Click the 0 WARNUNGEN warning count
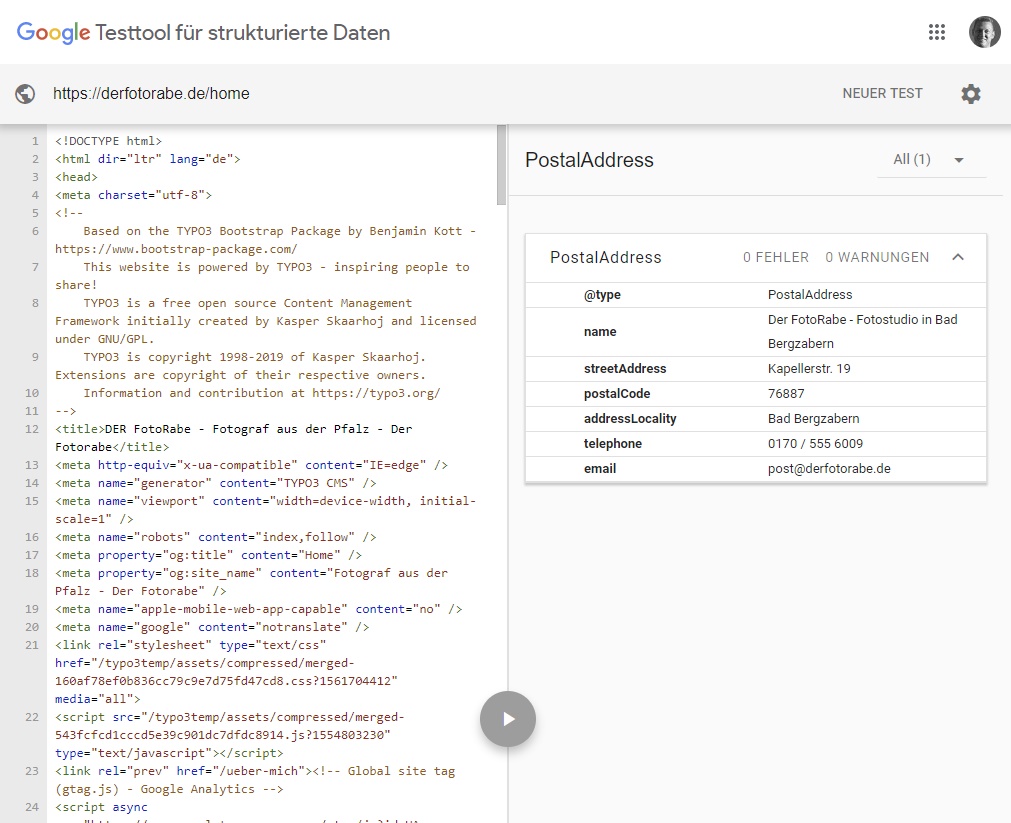Image resolution: width=1011 pixels, height=823 pixels. tap(876, 258)
